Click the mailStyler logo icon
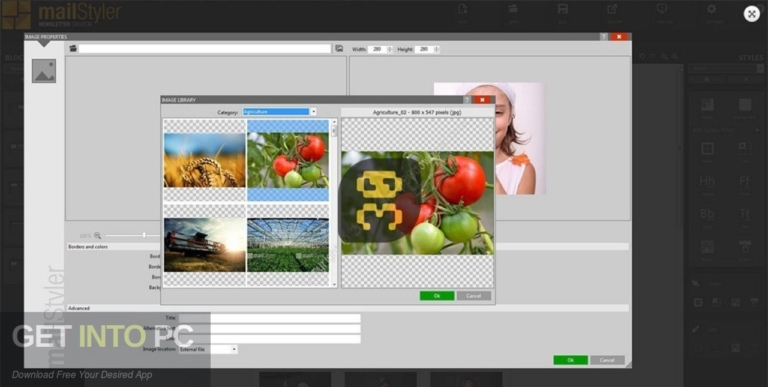This screenshot has width=768, height=387. coord(16,15)
